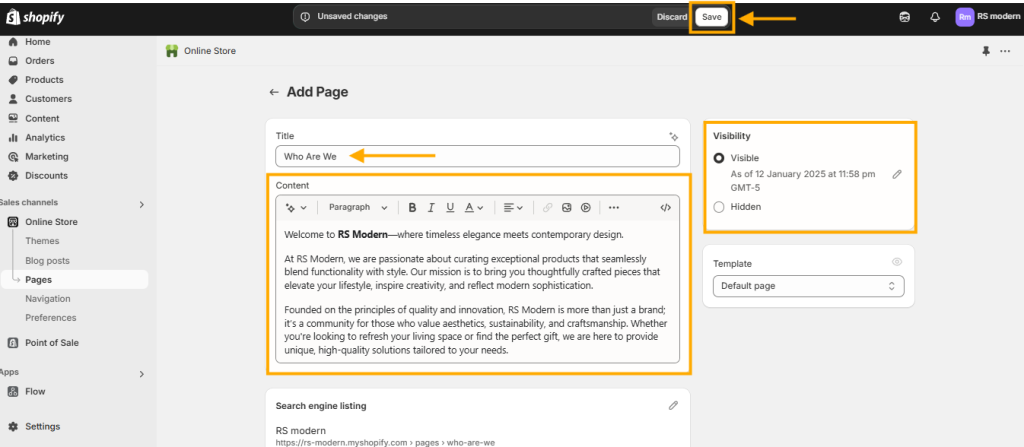
Task: Discard the unsaved changes
Action: [672, 17]
